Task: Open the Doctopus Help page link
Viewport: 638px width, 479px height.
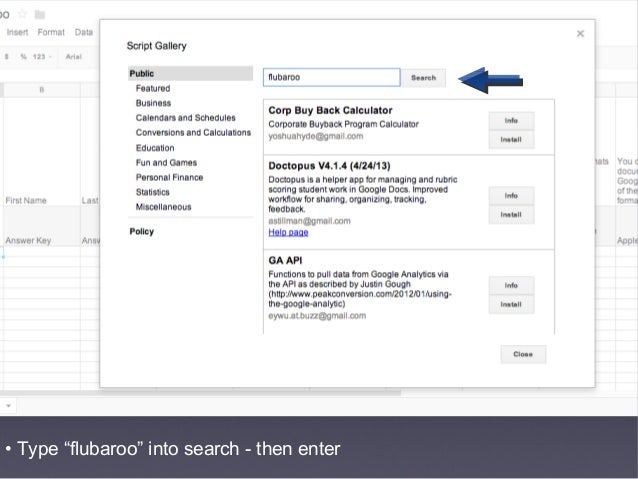Action: (x=288, y=232)
